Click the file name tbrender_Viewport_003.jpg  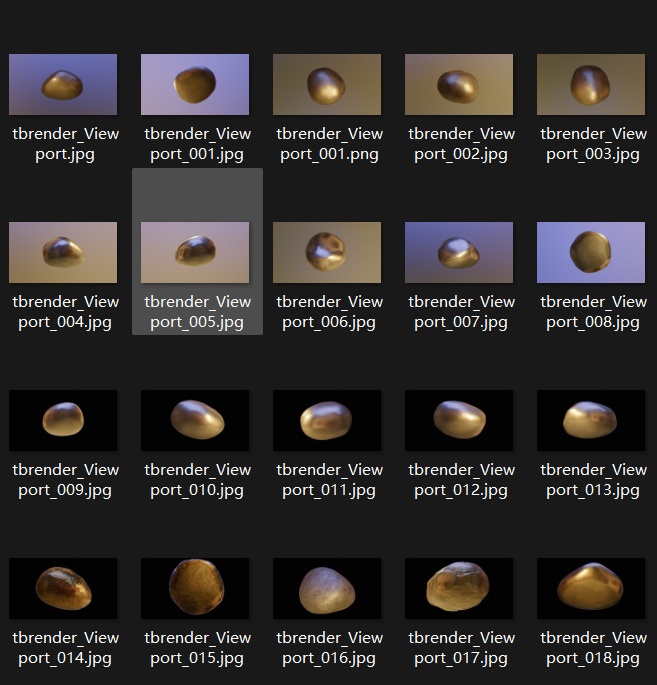(x=593, y=144)
